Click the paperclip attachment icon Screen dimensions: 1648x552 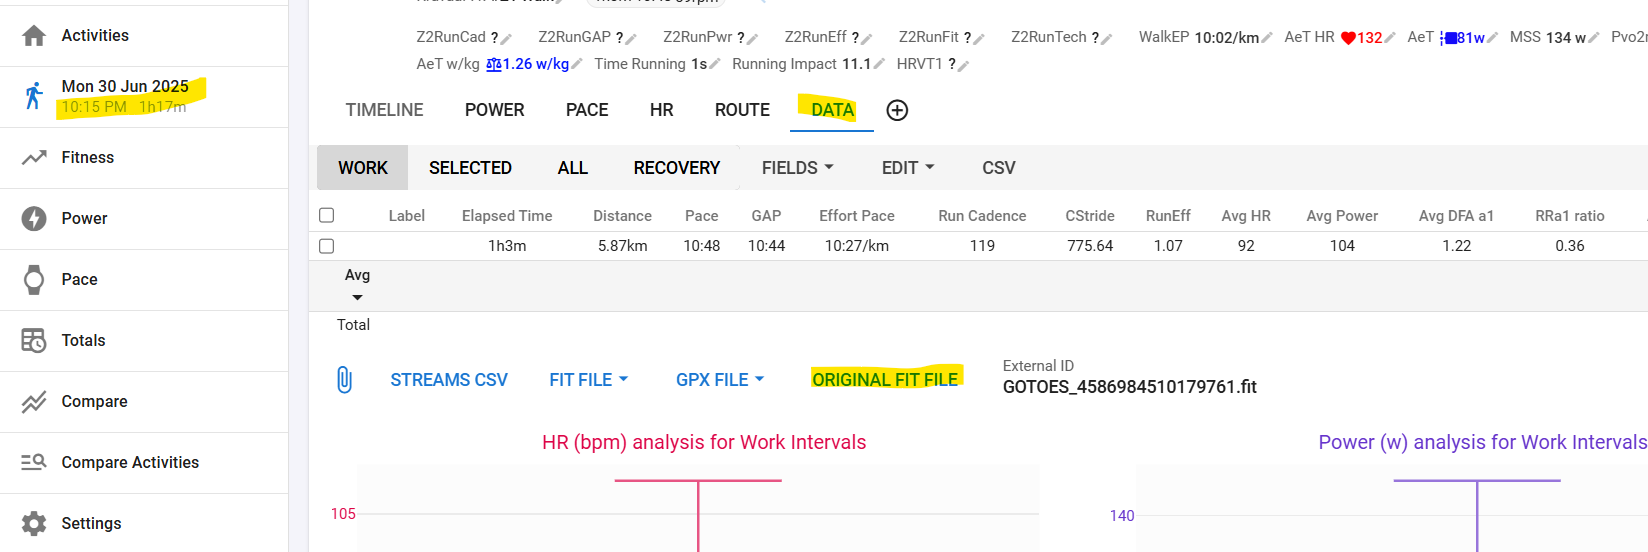(344, 380)
